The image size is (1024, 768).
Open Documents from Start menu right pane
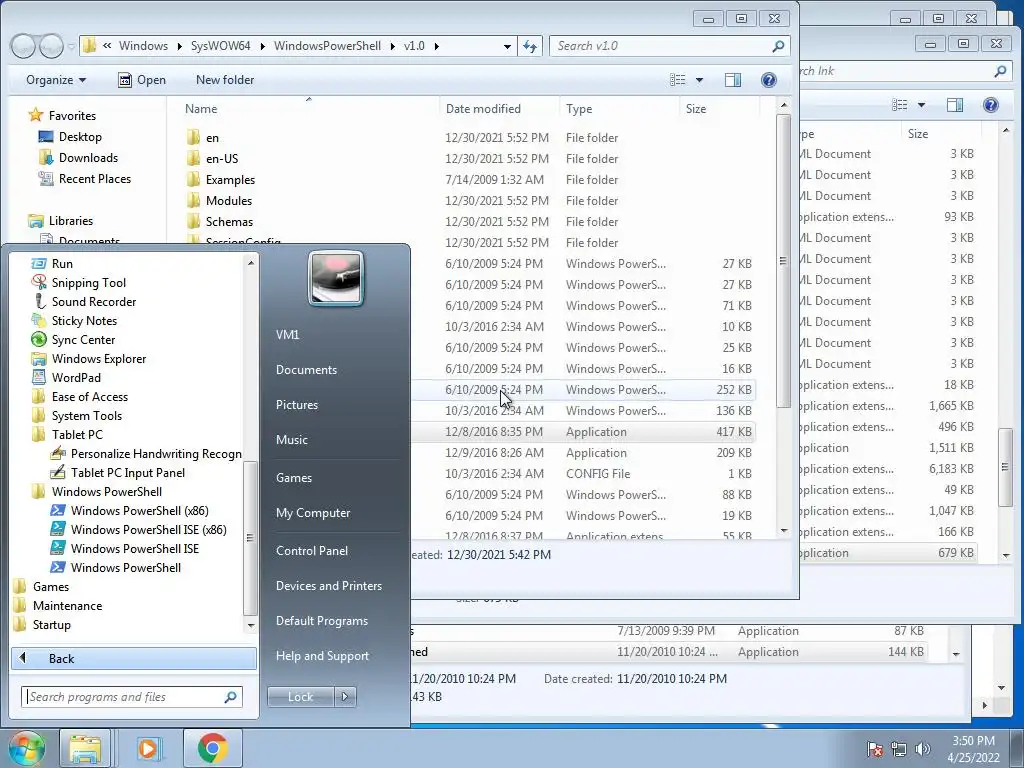[x=306, y=370]
